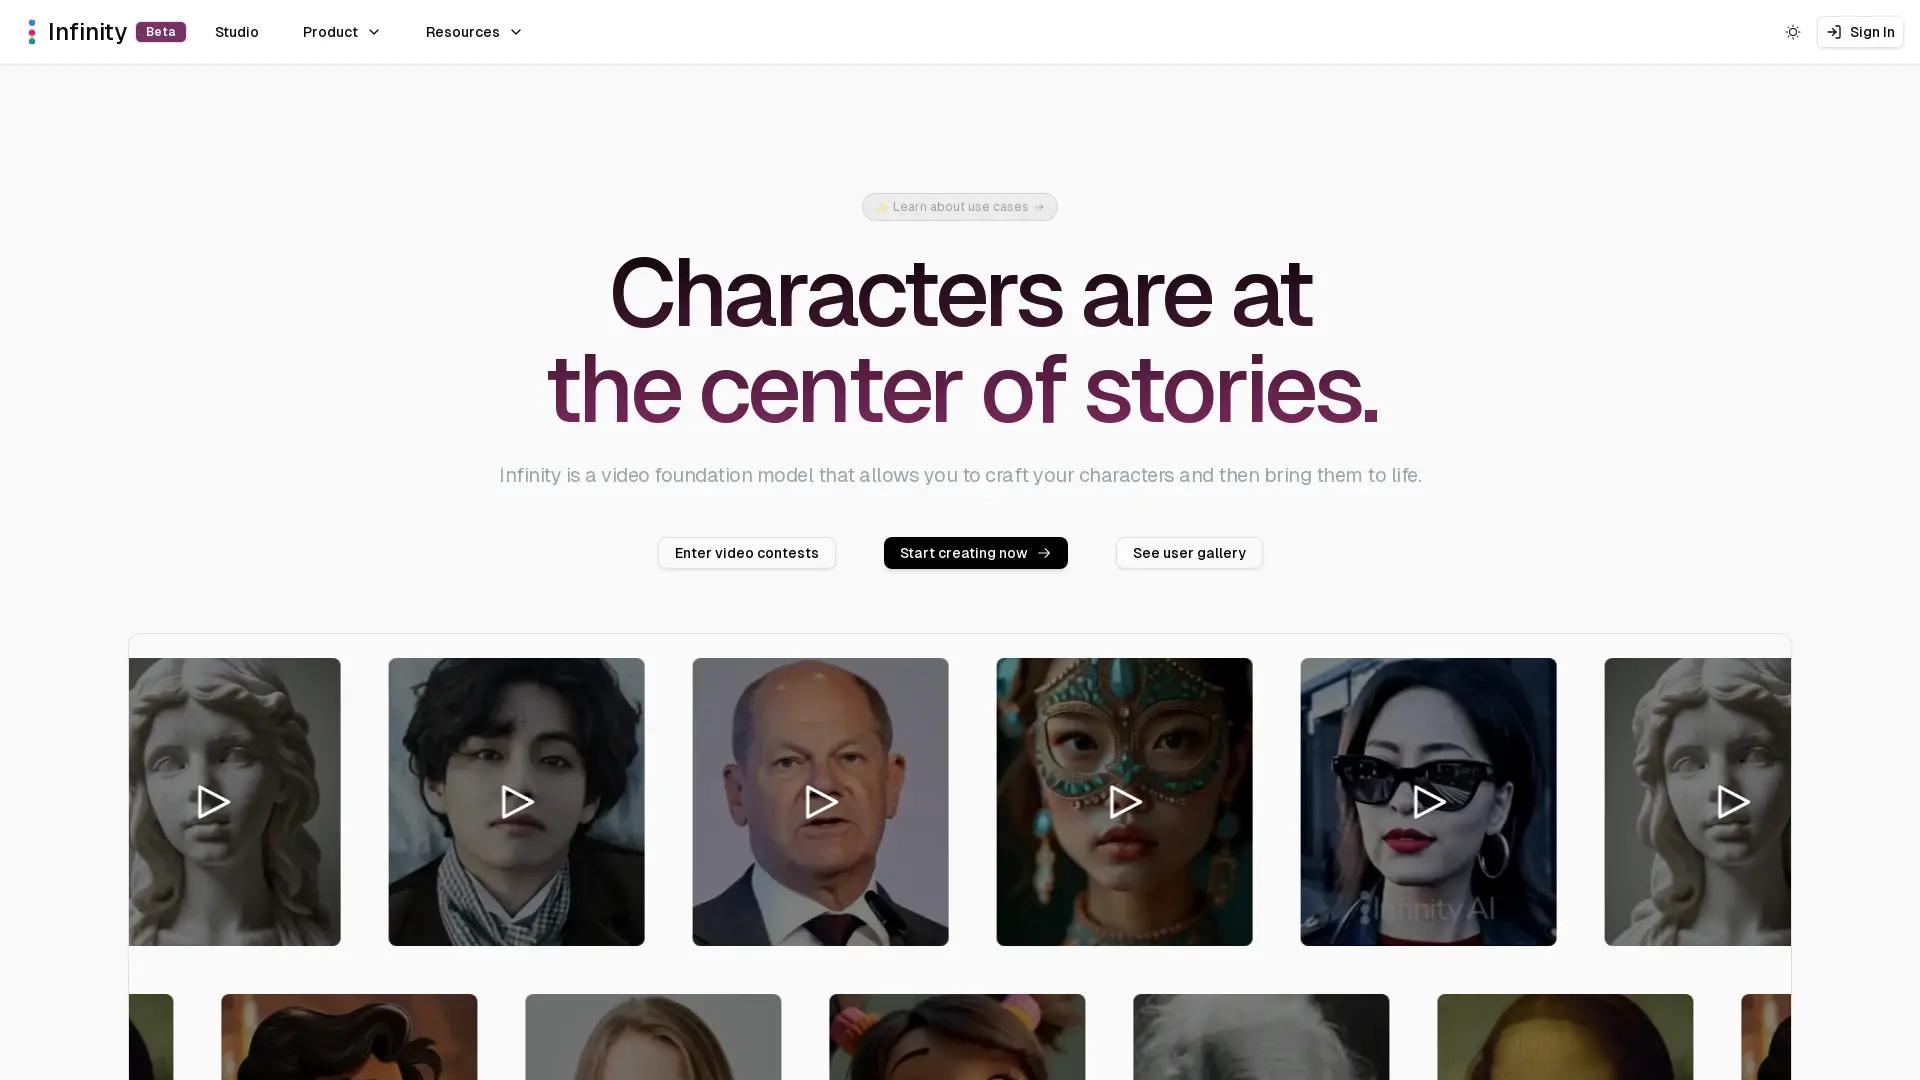Expand the Resources dropdown menu
Screen dimensions: 1920x1080
point(474,32)
